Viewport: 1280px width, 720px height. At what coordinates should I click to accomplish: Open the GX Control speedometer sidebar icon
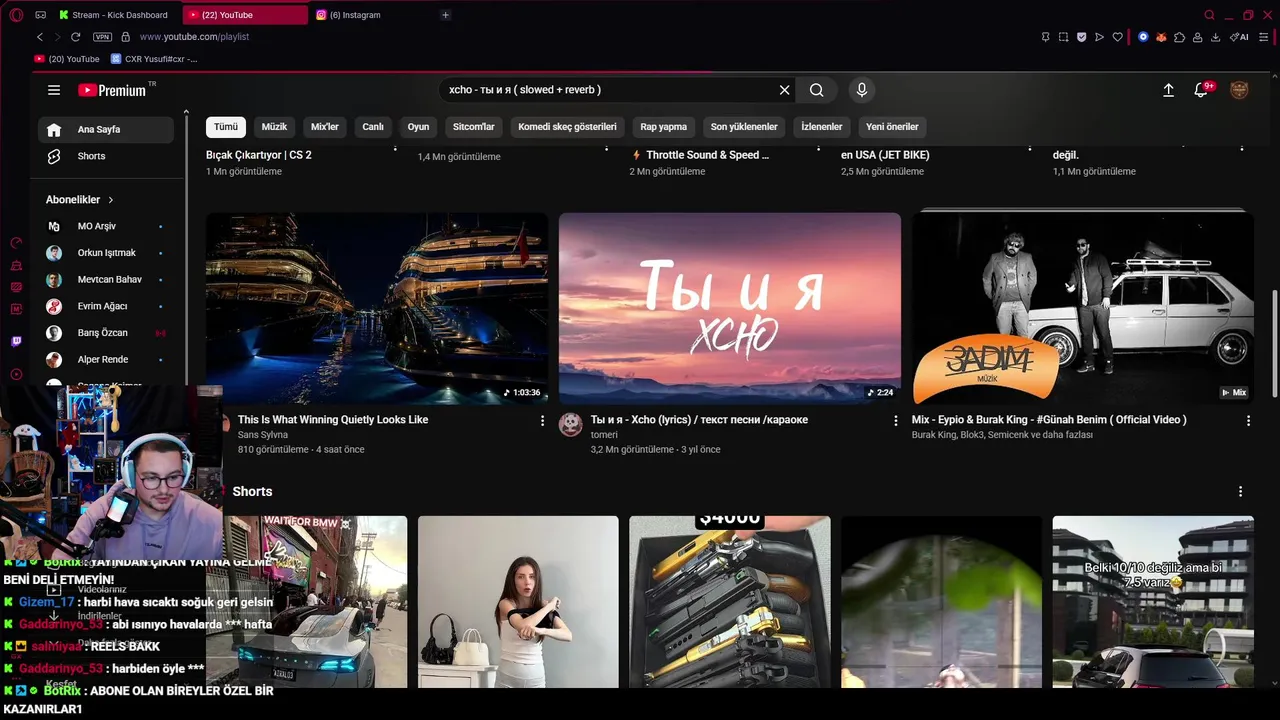click(16, 243)
